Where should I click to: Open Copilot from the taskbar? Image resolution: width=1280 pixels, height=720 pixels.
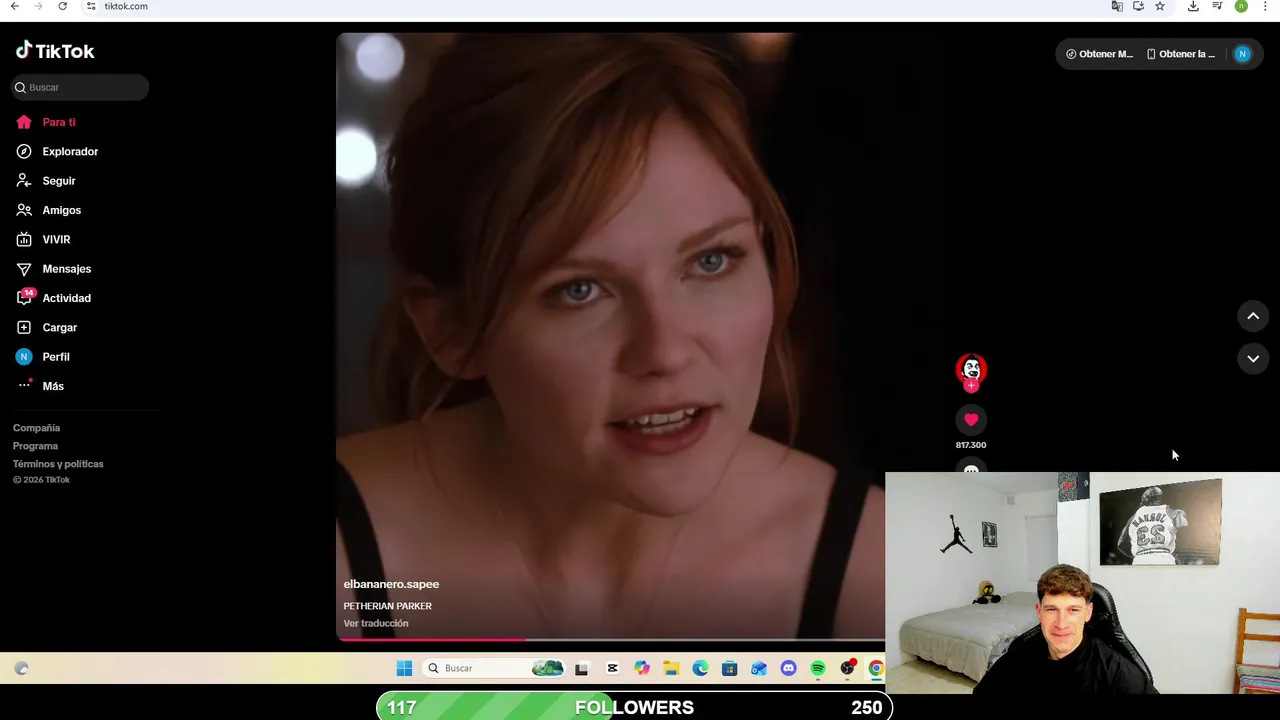pyautogui.click(x=641, y=668)
